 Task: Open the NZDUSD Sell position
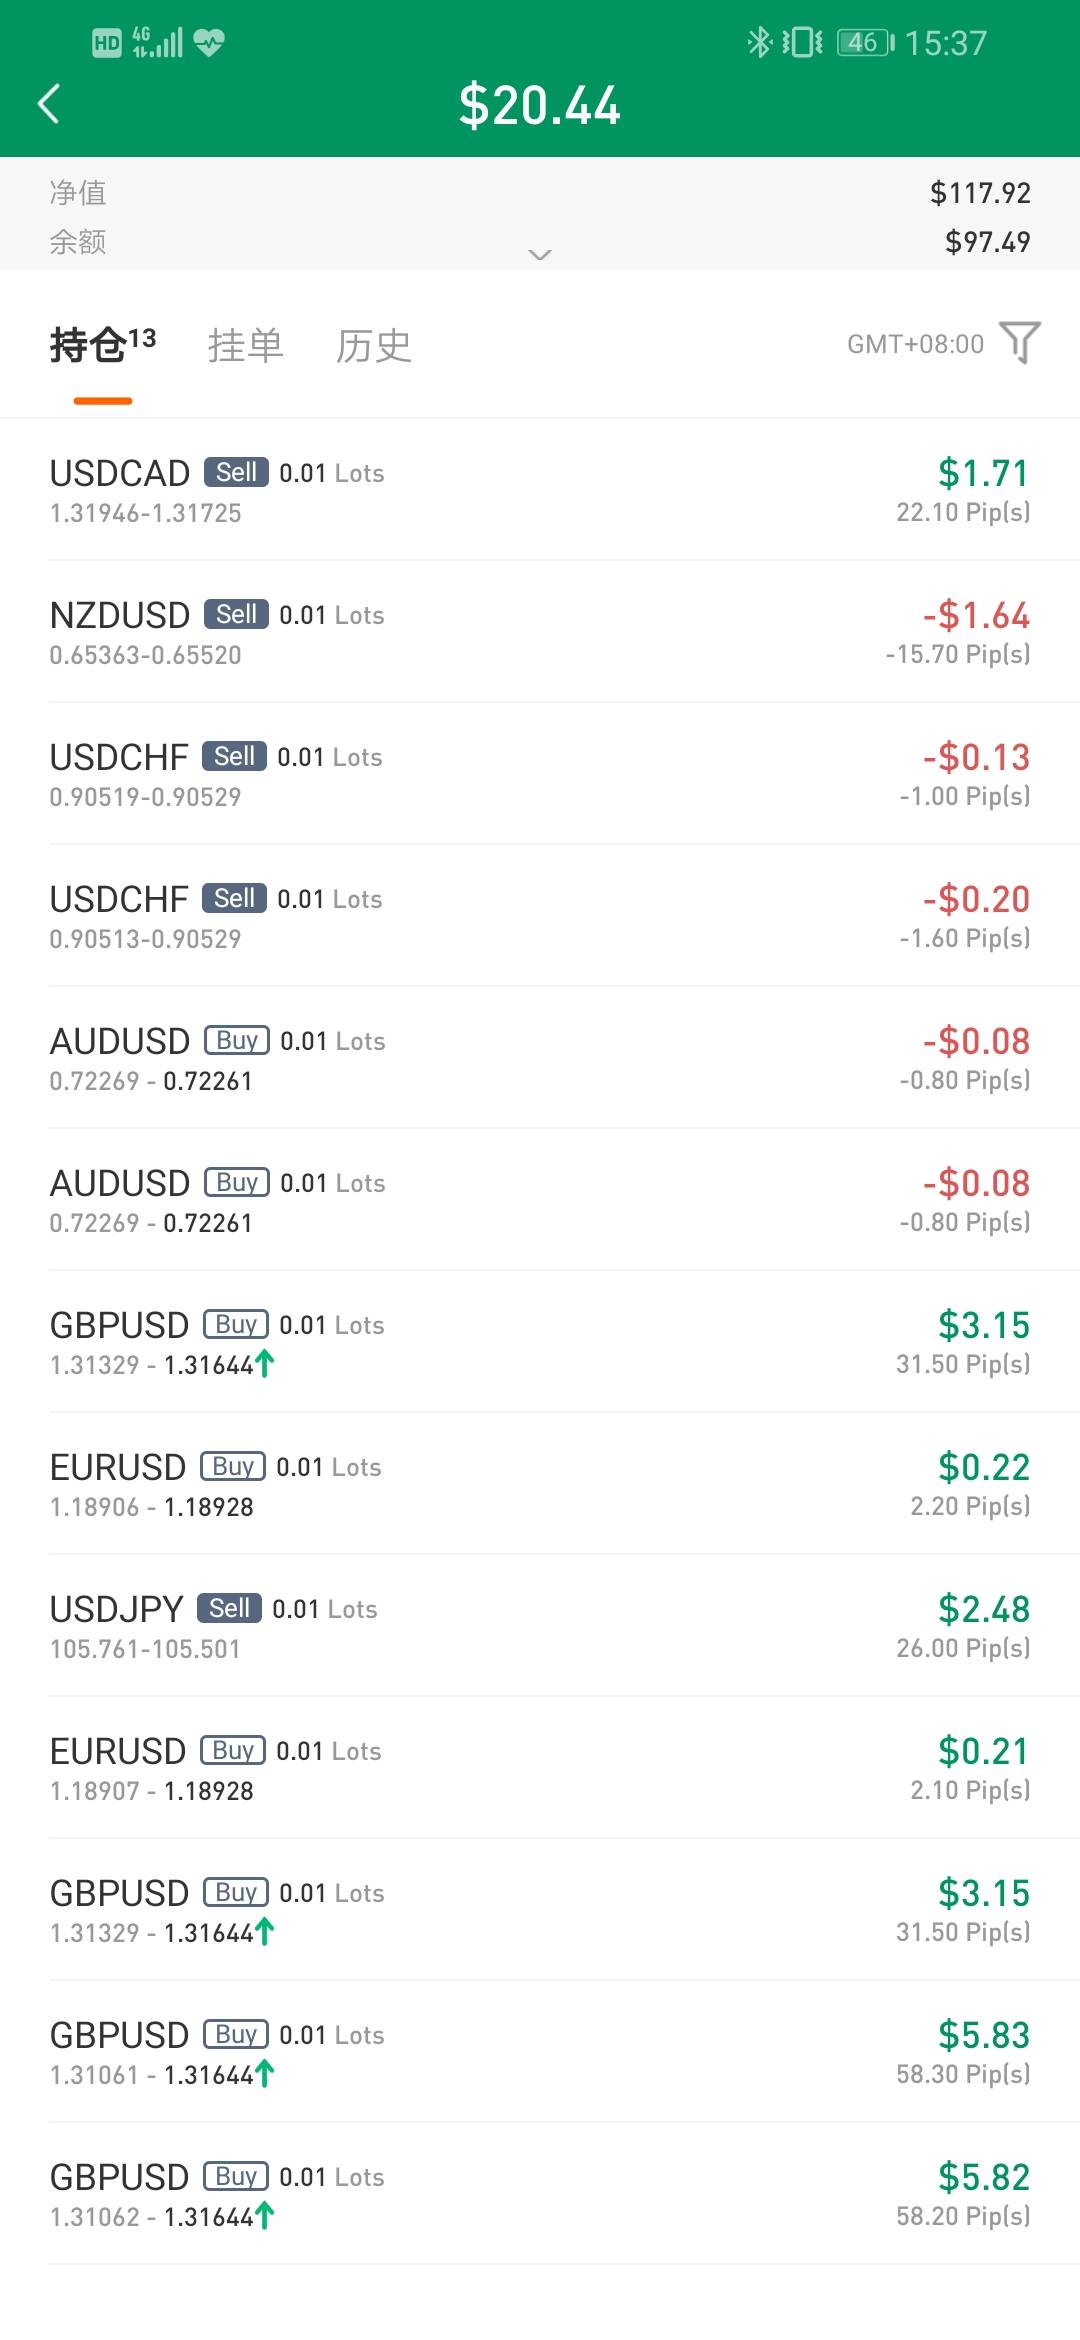pyautogui.click(x=540, y=632)
